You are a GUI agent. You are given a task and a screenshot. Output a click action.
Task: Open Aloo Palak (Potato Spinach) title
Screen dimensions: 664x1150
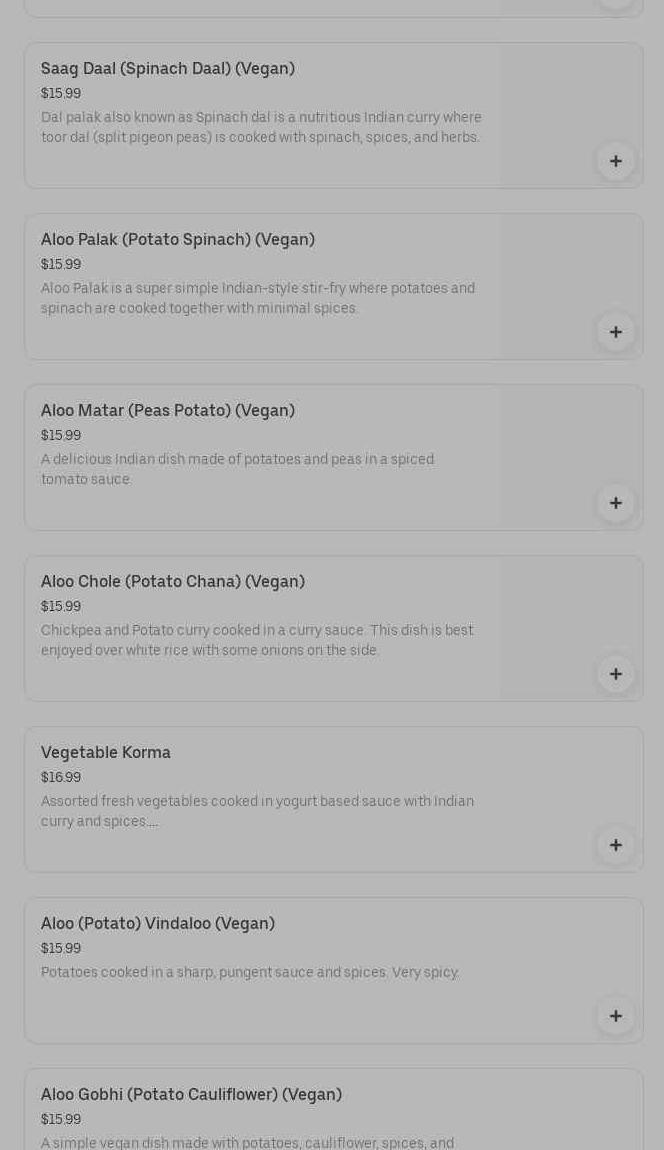tap(178, 240)
